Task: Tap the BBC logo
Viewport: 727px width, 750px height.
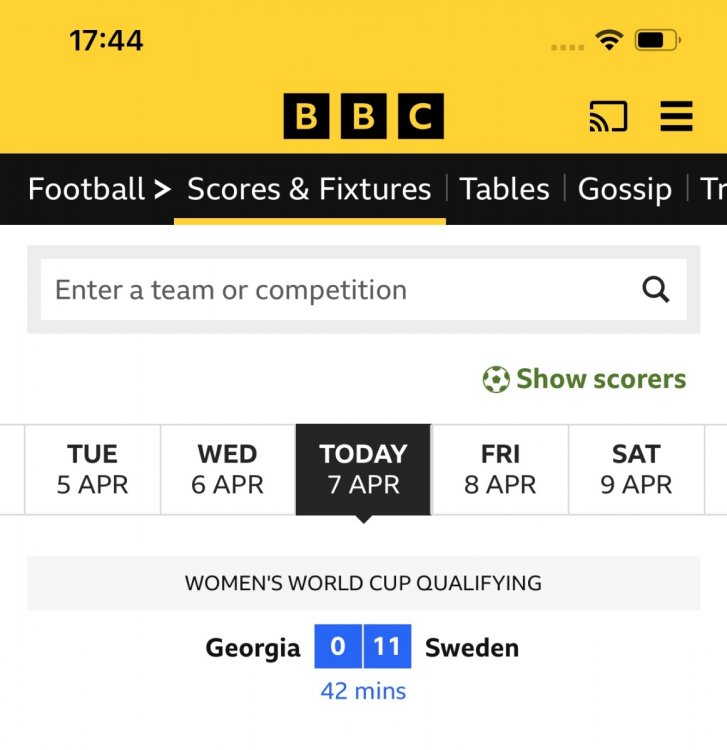Action: (363, 117)
